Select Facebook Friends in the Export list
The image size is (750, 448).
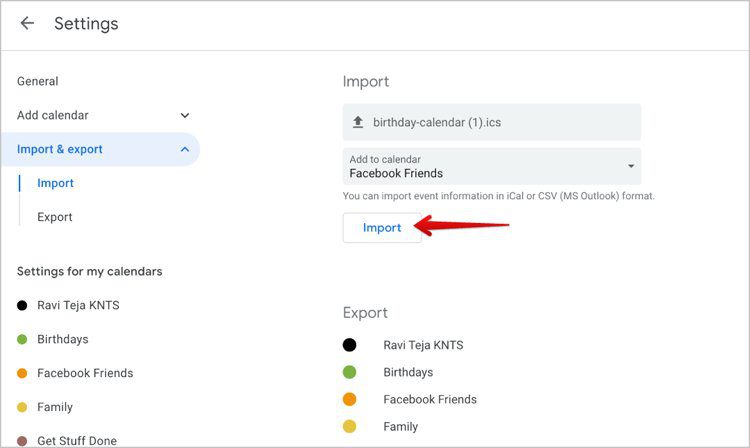coord(430,399)
